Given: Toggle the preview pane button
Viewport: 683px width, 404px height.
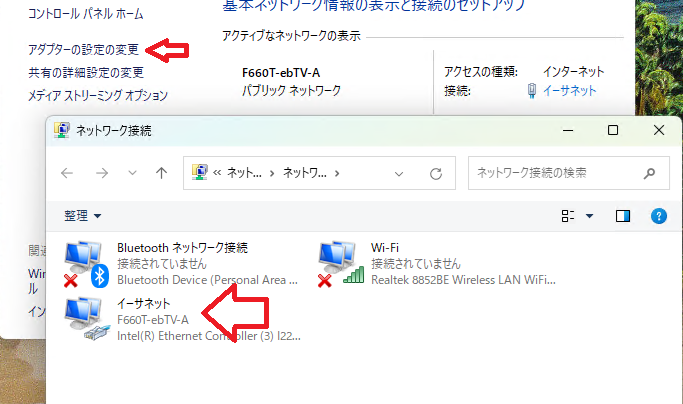Looking at the screenshot, I should click(623, 215).
